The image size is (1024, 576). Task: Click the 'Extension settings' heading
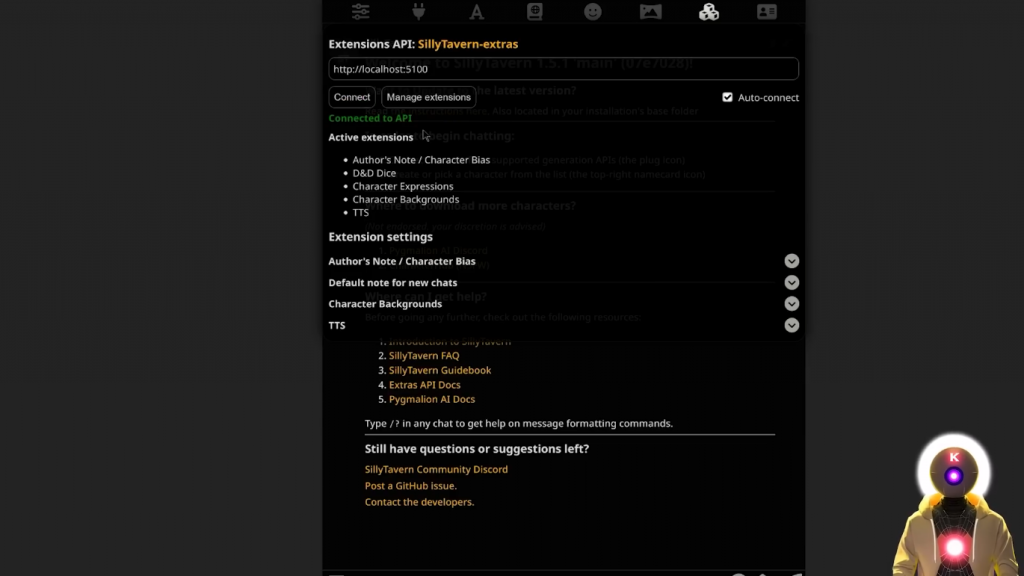[x=380, y=237]
